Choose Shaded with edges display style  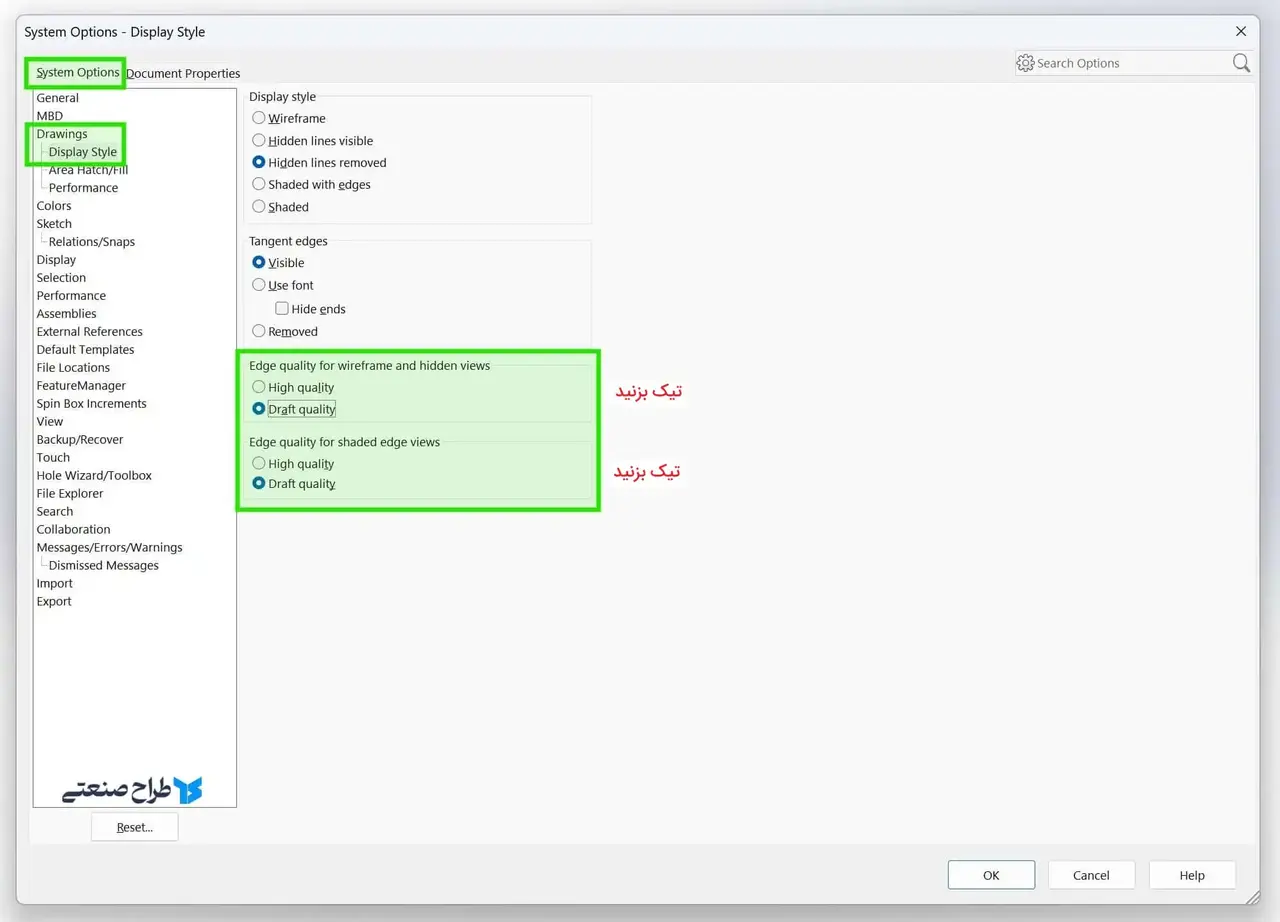259,184
